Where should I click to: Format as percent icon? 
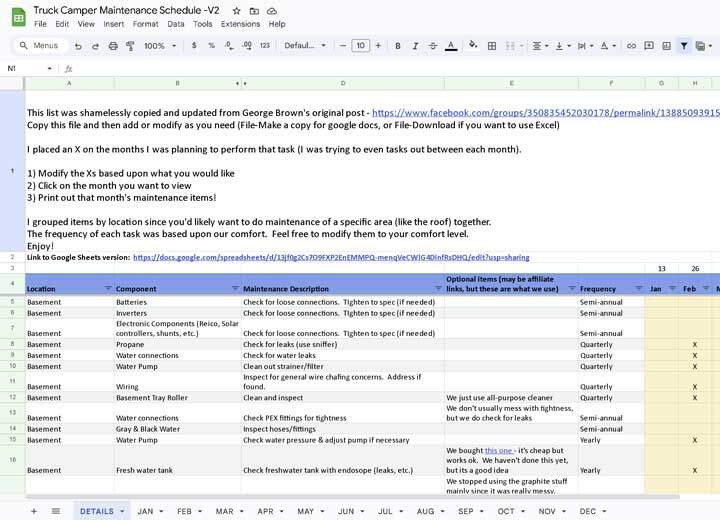212,45
